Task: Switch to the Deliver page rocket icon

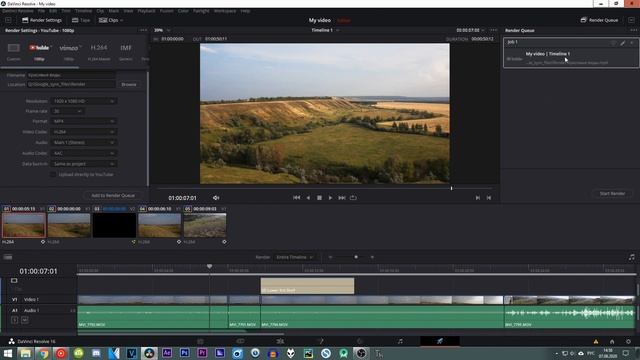Action: pos(440,341)
